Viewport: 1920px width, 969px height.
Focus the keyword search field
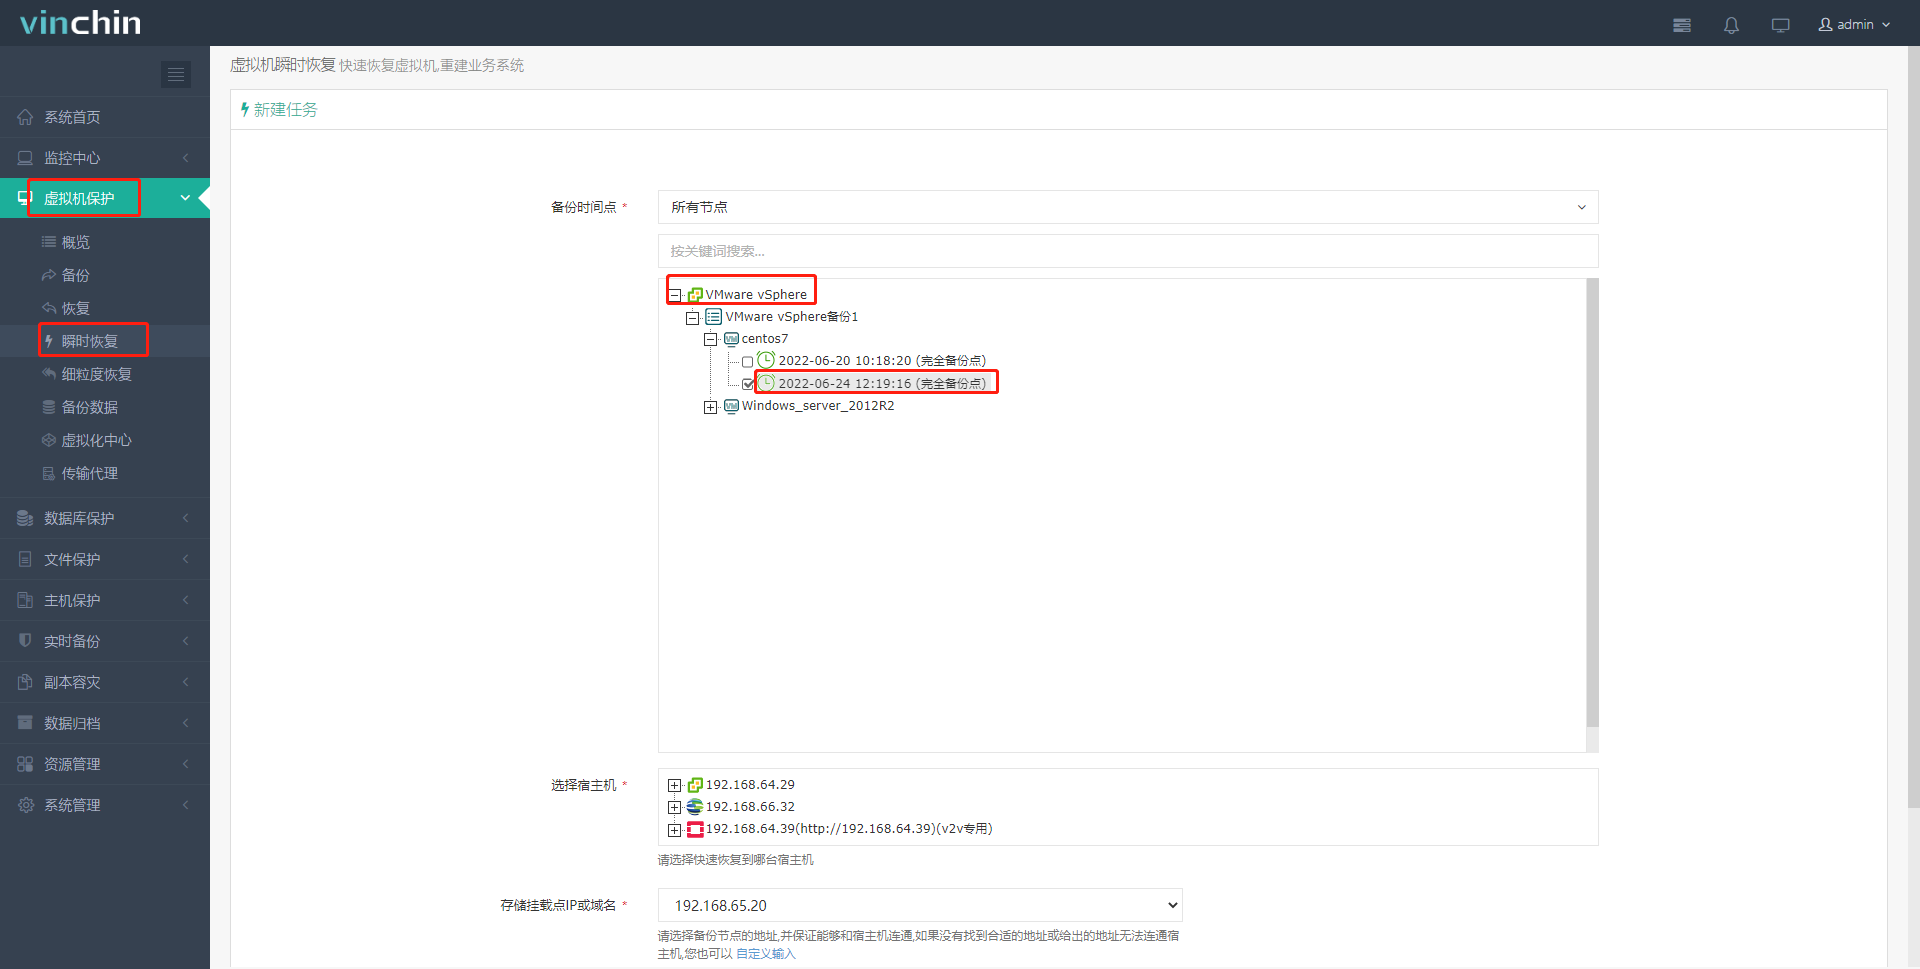(1128, 251)
